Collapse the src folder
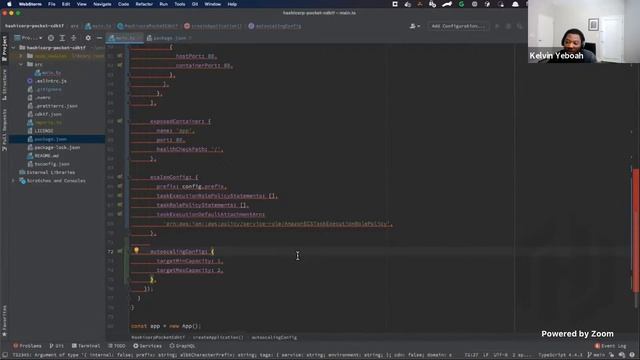The height and width of the screenshot is (360, 640). [x=21, y=64]
